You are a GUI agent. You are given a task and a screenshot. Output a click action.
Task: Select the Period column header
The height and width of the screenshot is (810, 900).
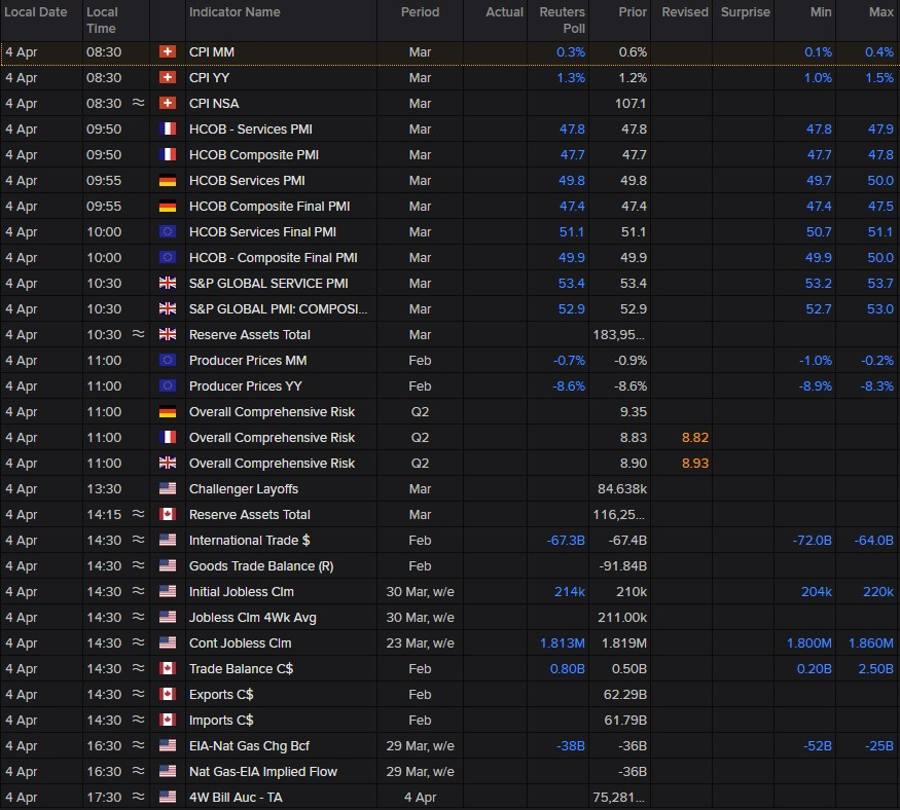pyautogui.click(x=420, y=12)
